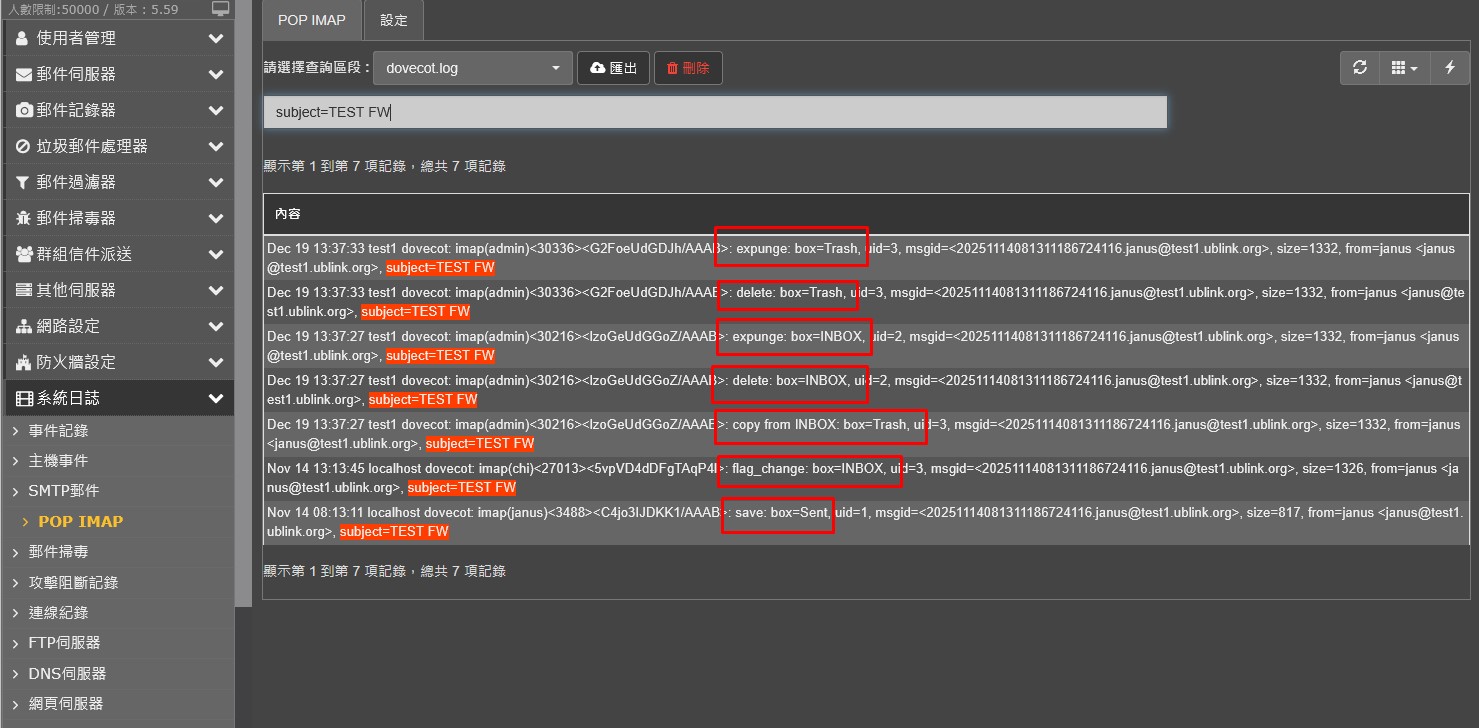Expand the 防火牆設定 menu chevron
The width and height of the screenshot is (1479, 728).
click(215, 362)
